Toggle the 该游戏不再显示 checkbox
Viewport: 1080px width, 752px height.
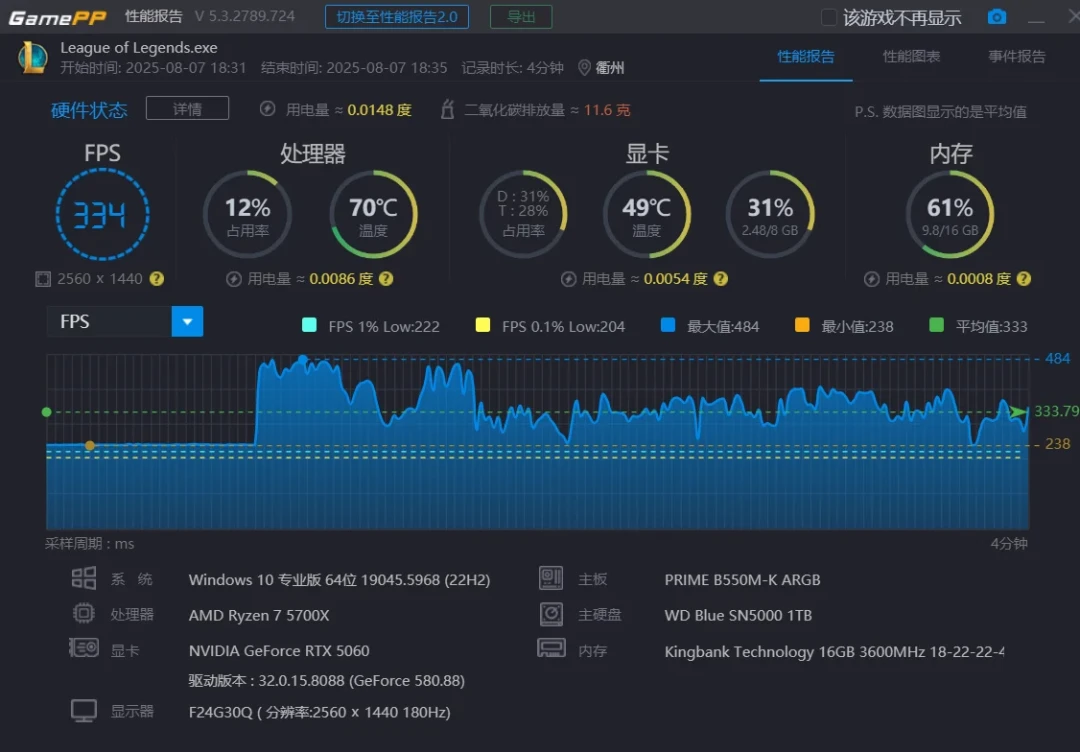coord(829,17)
